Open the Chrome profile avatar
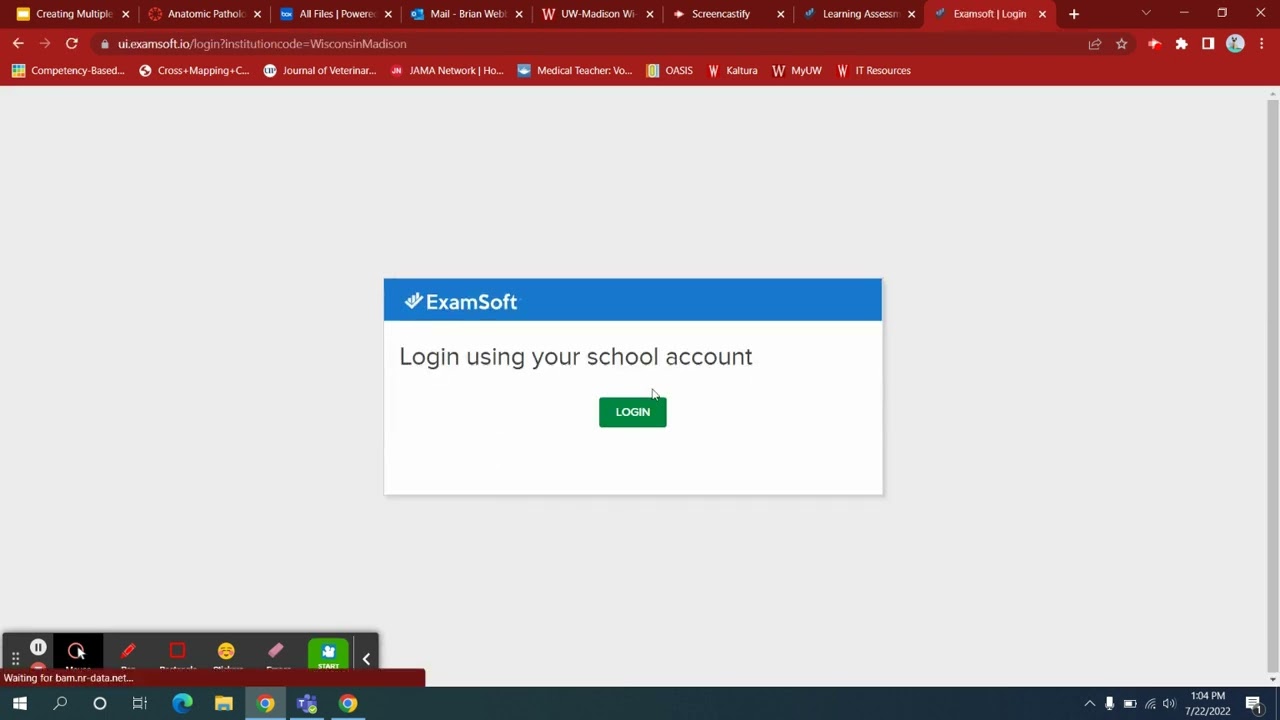 [1235, 44]
